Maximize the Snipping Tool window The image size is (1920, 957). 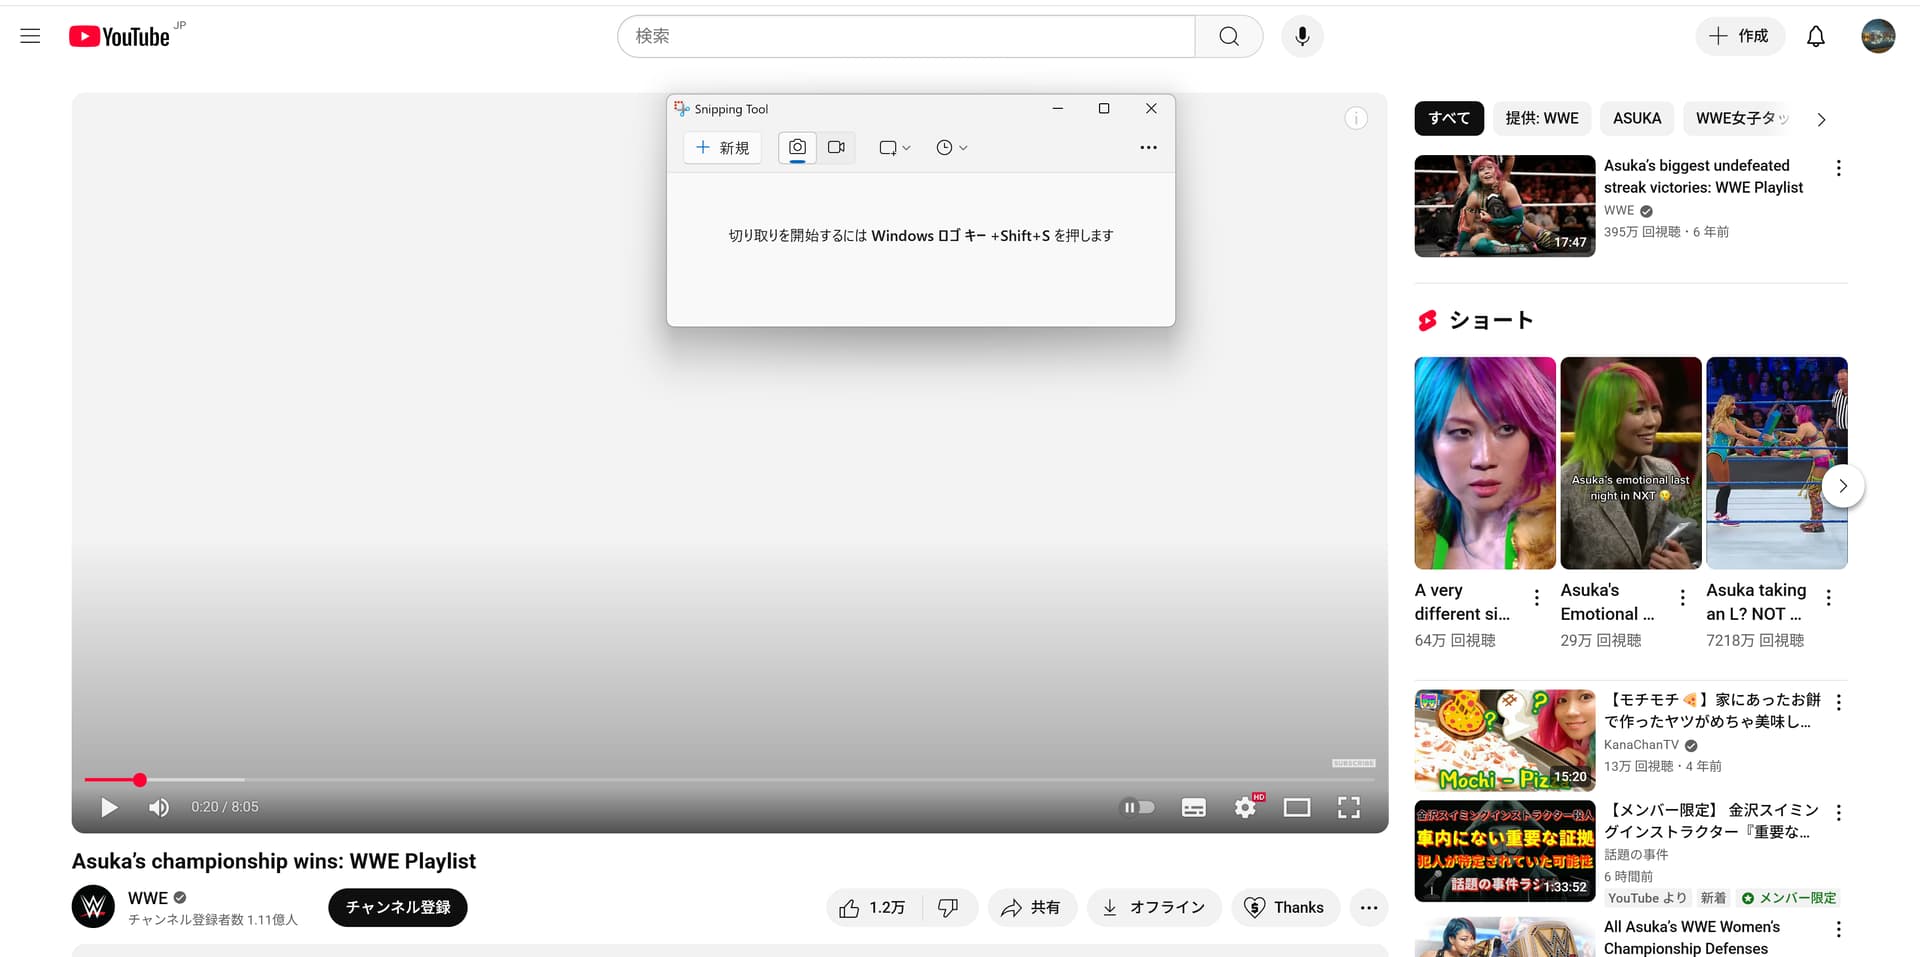click(x=1104, y=108)
